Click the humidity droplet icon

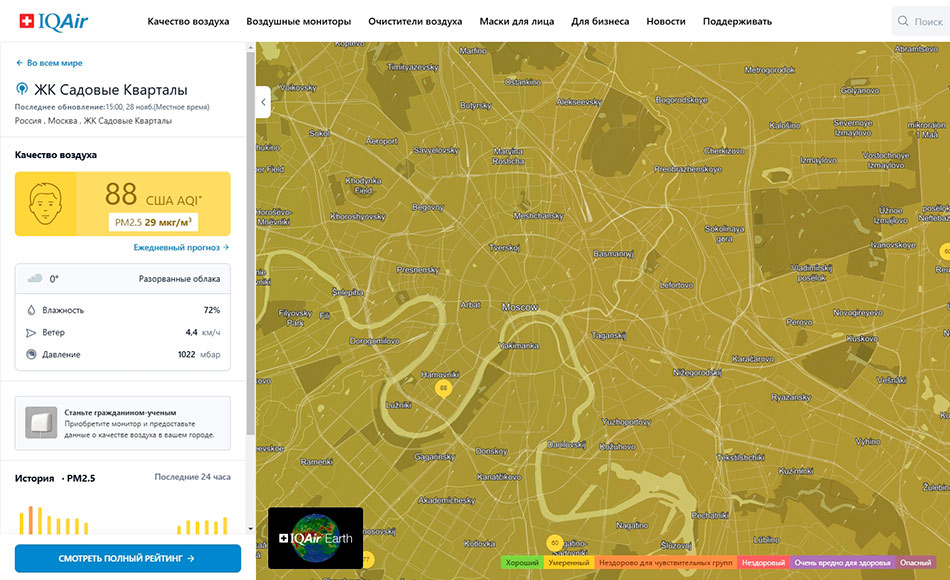[x=31, y=310]
